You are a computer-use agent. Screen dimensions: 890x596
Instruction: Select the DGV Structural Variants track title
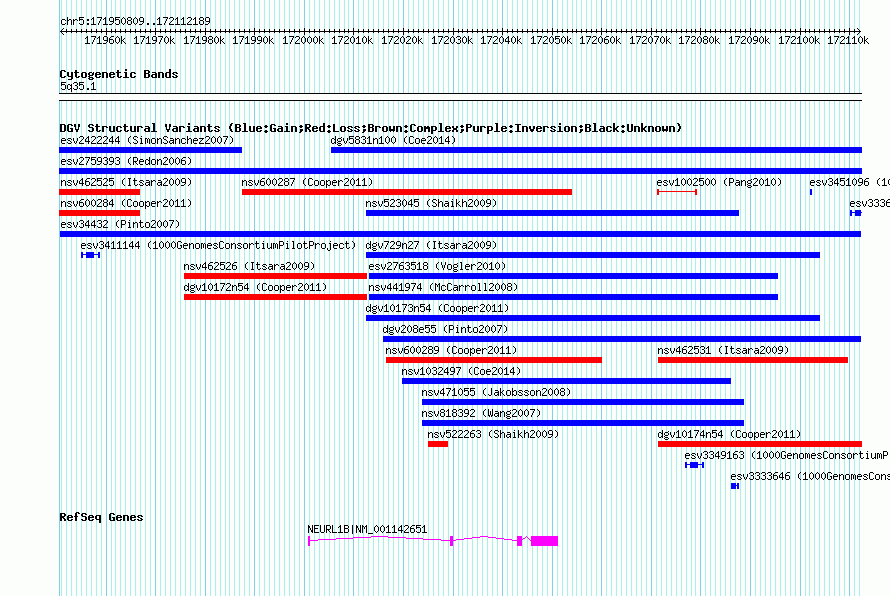(371, 128)
